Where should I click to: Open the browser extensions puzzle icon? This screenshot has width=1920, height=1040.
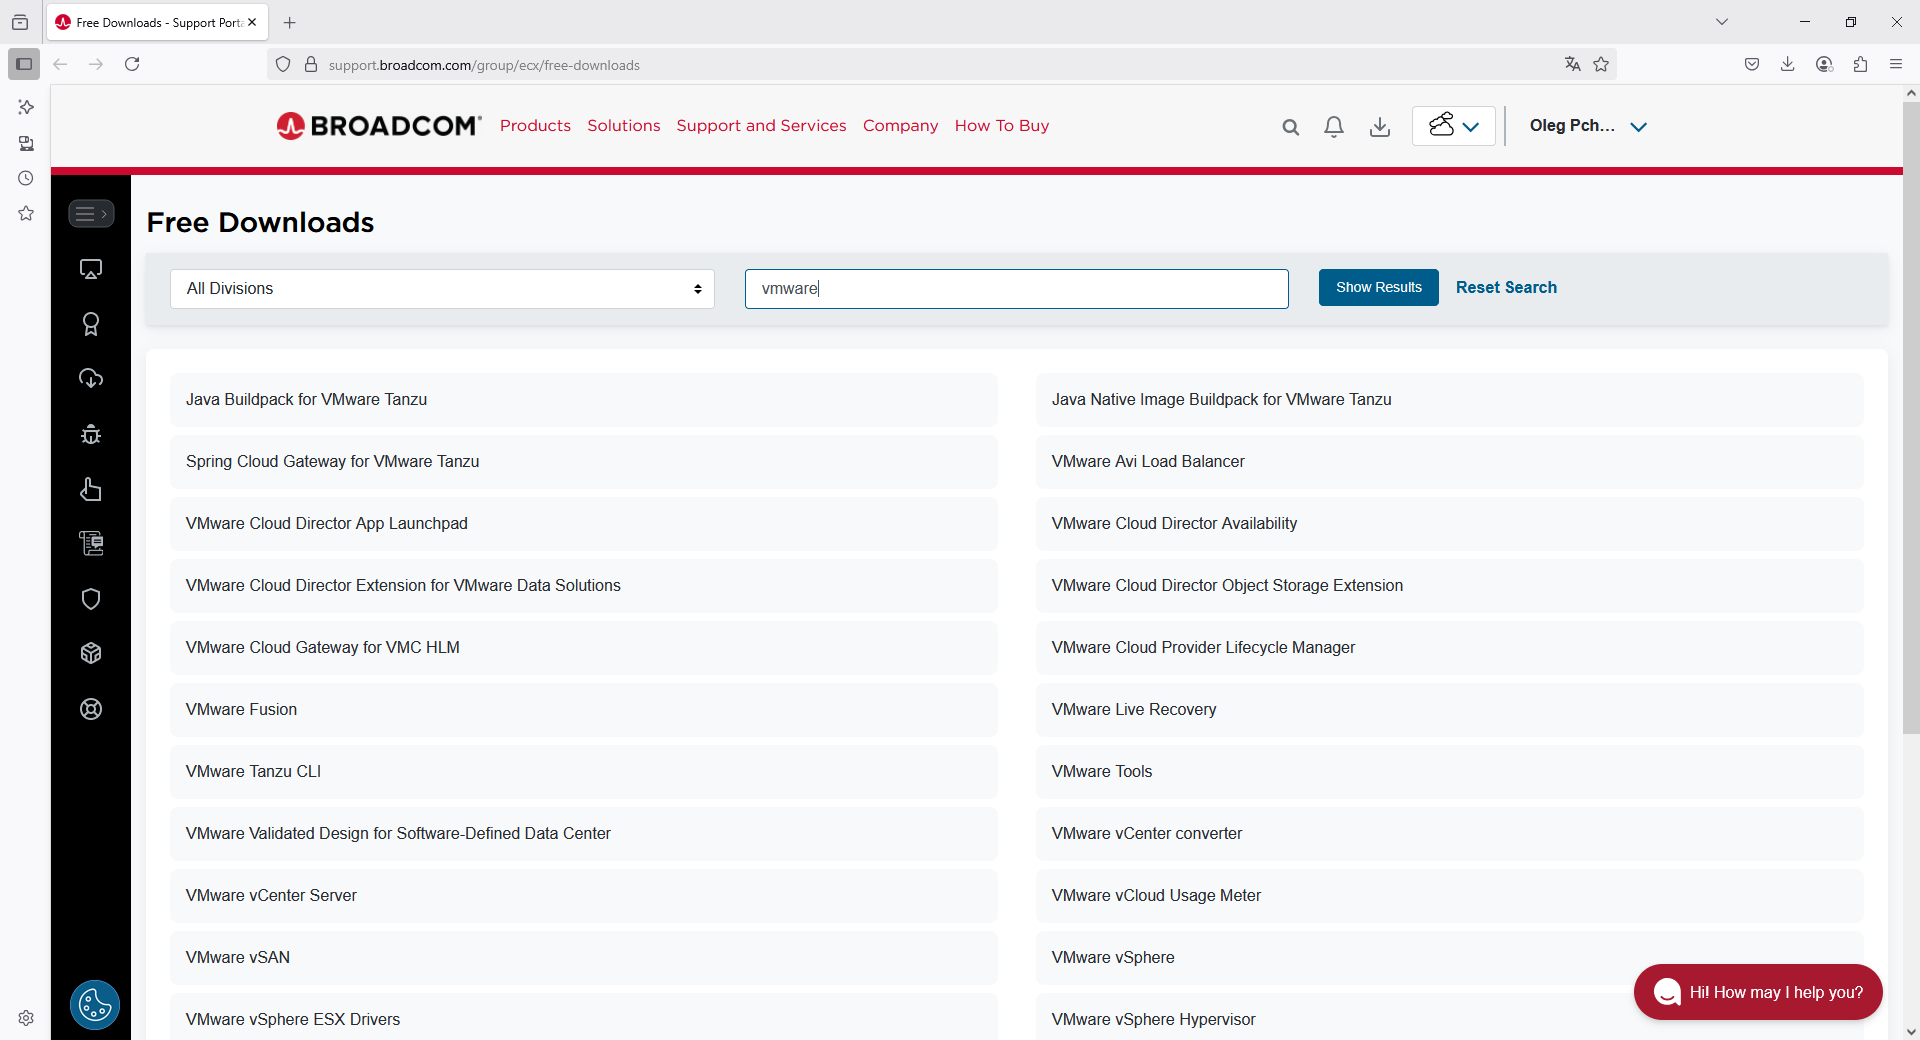[1860, 64]
